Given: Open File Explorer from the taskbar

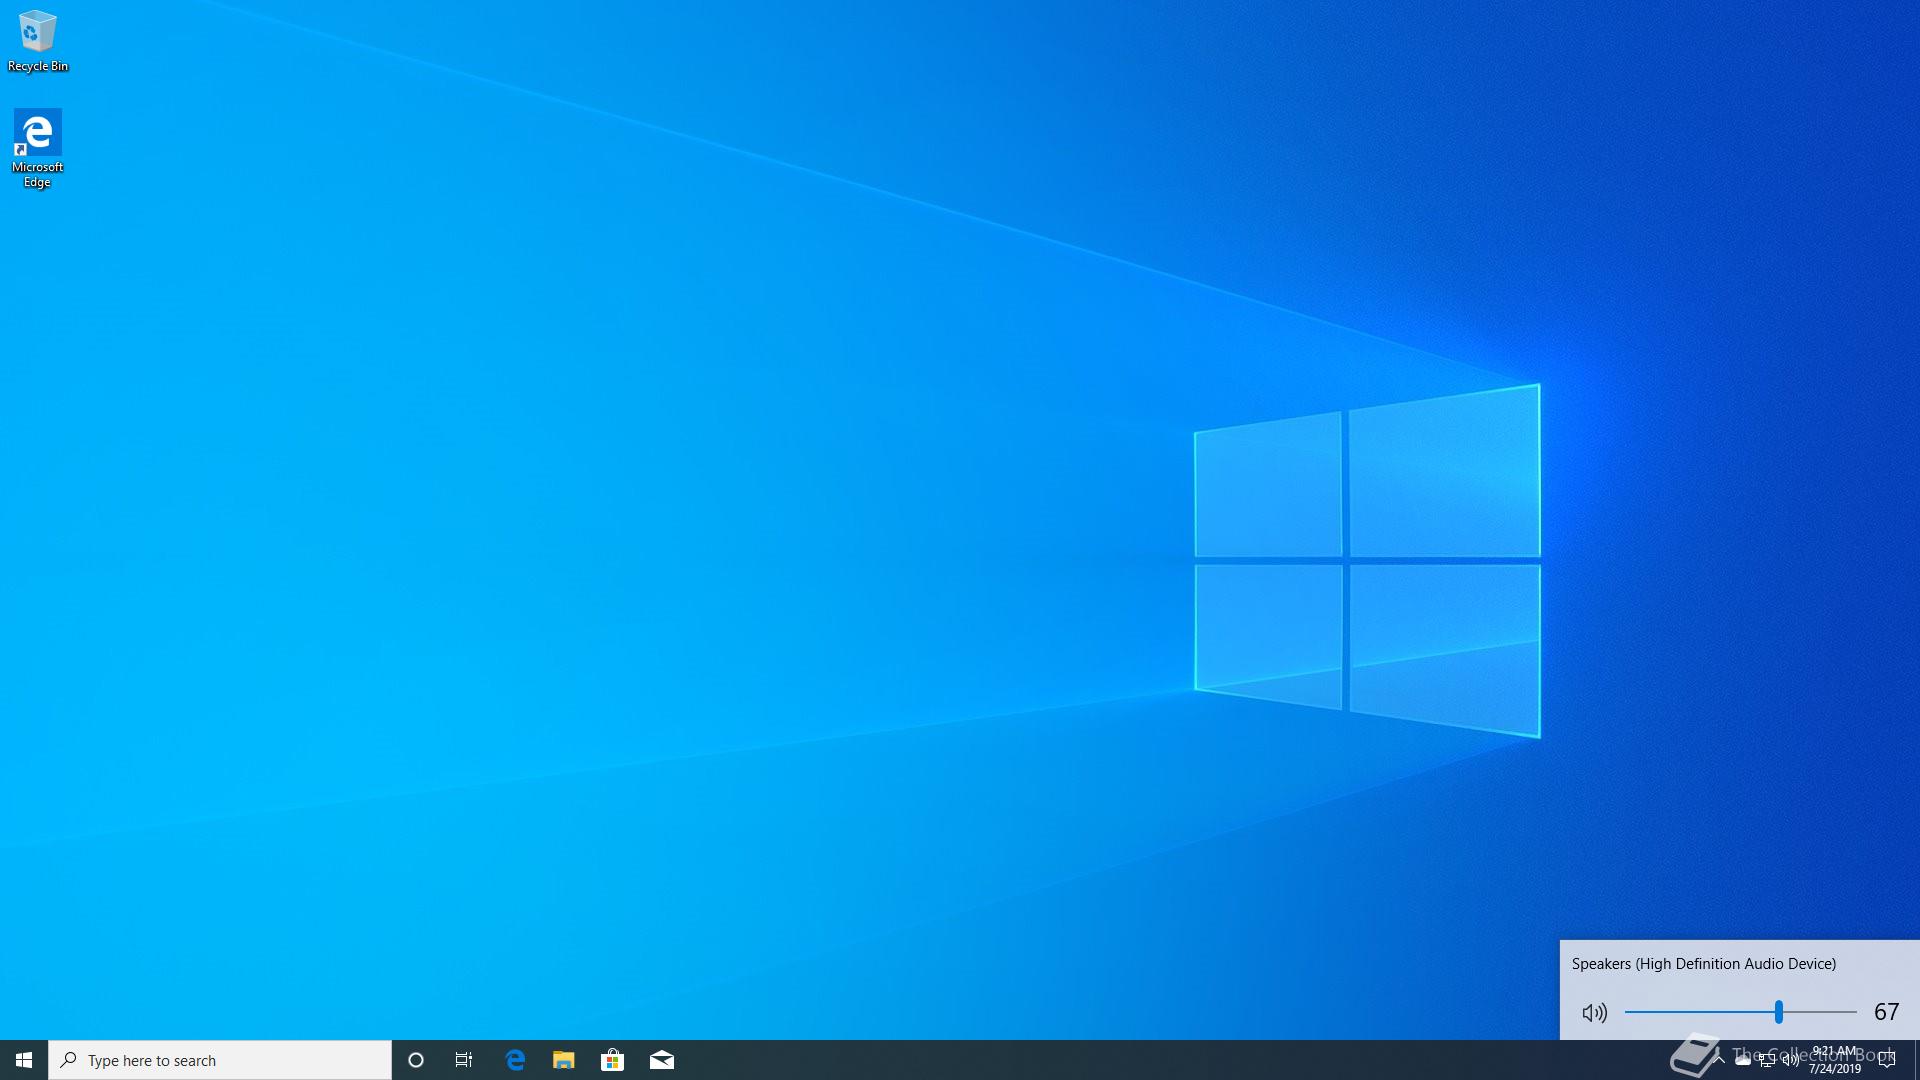Looking at the screenshot, I should tap(564, 1060).
